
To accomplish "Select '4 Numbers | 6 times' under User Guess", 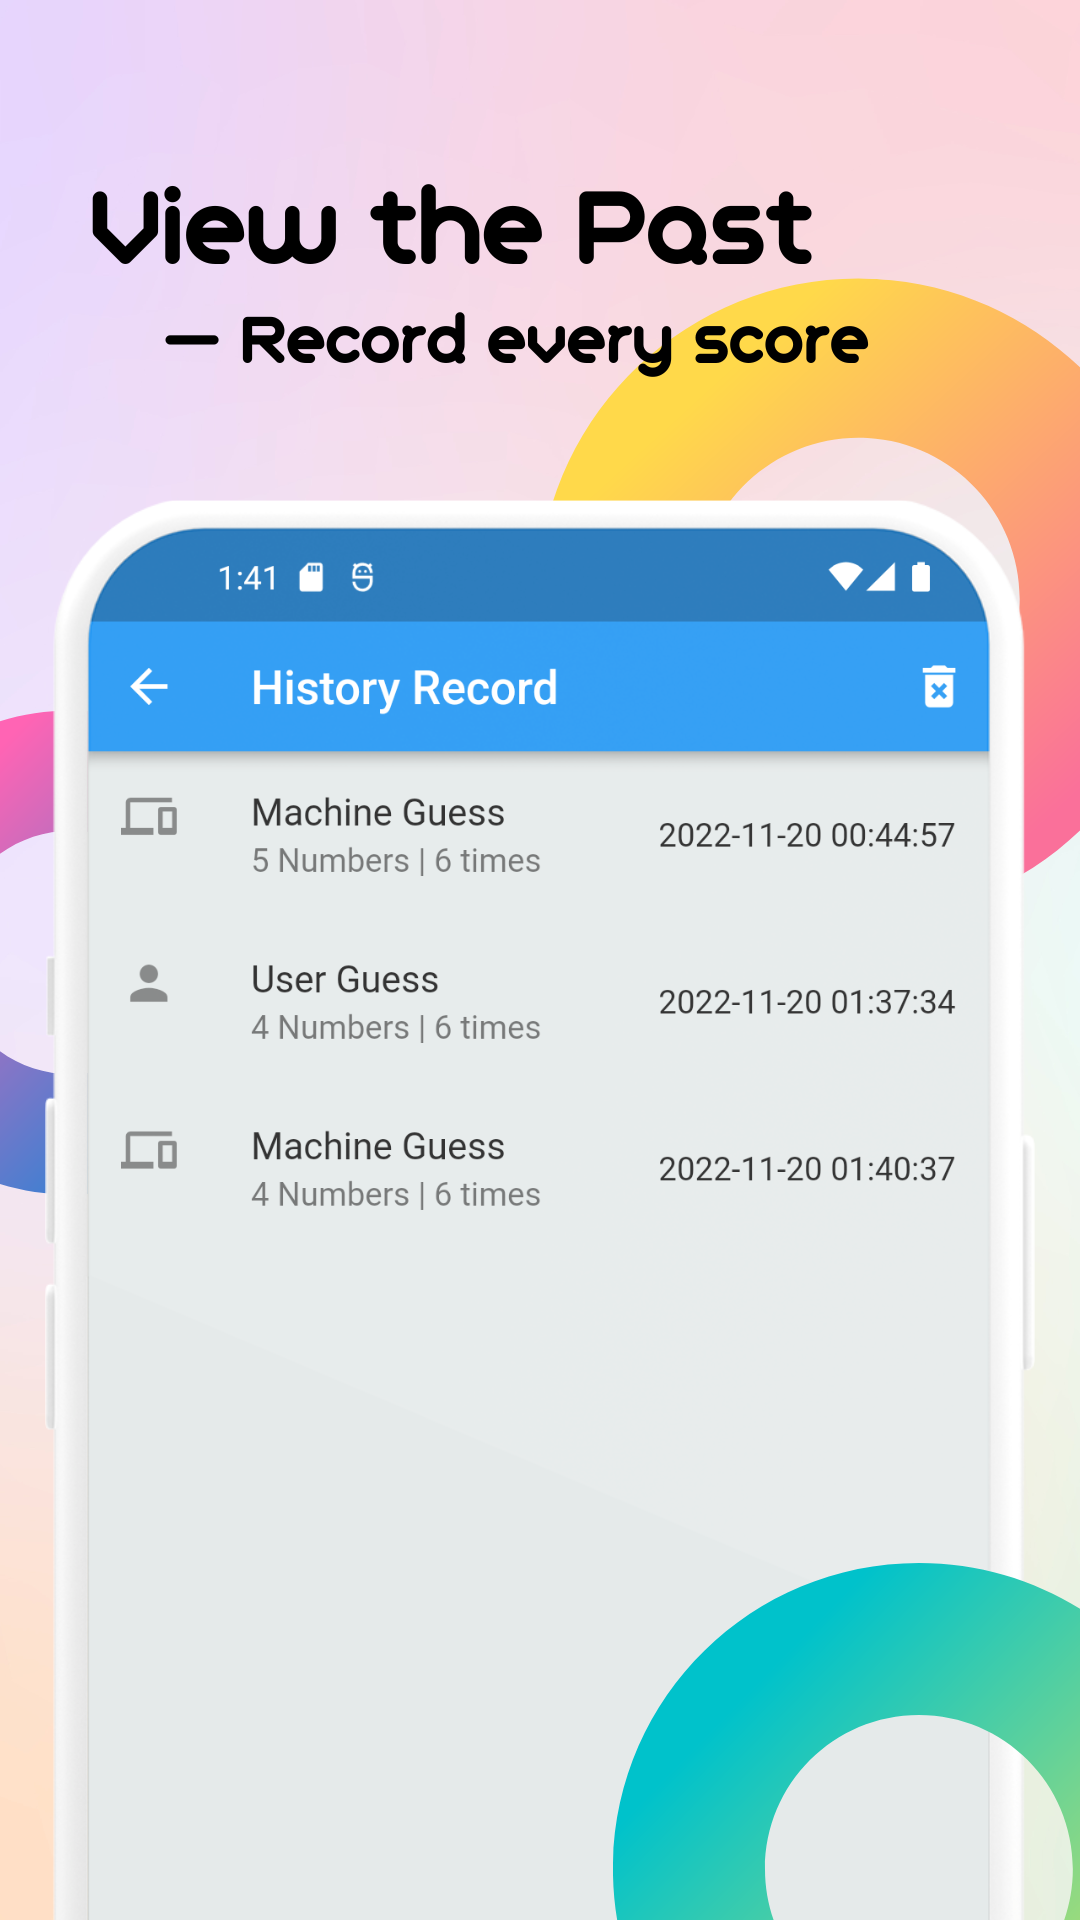I will pos(396,1028).
